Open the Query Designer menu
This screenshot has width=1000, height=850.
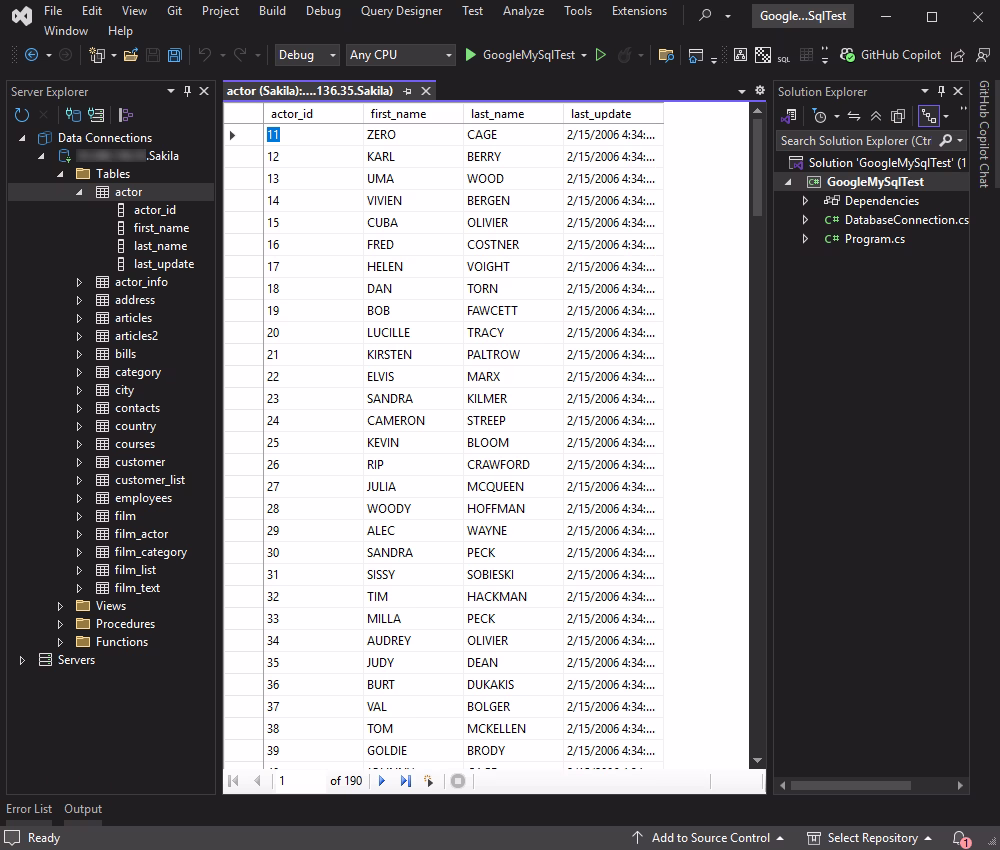click(401, 11)
